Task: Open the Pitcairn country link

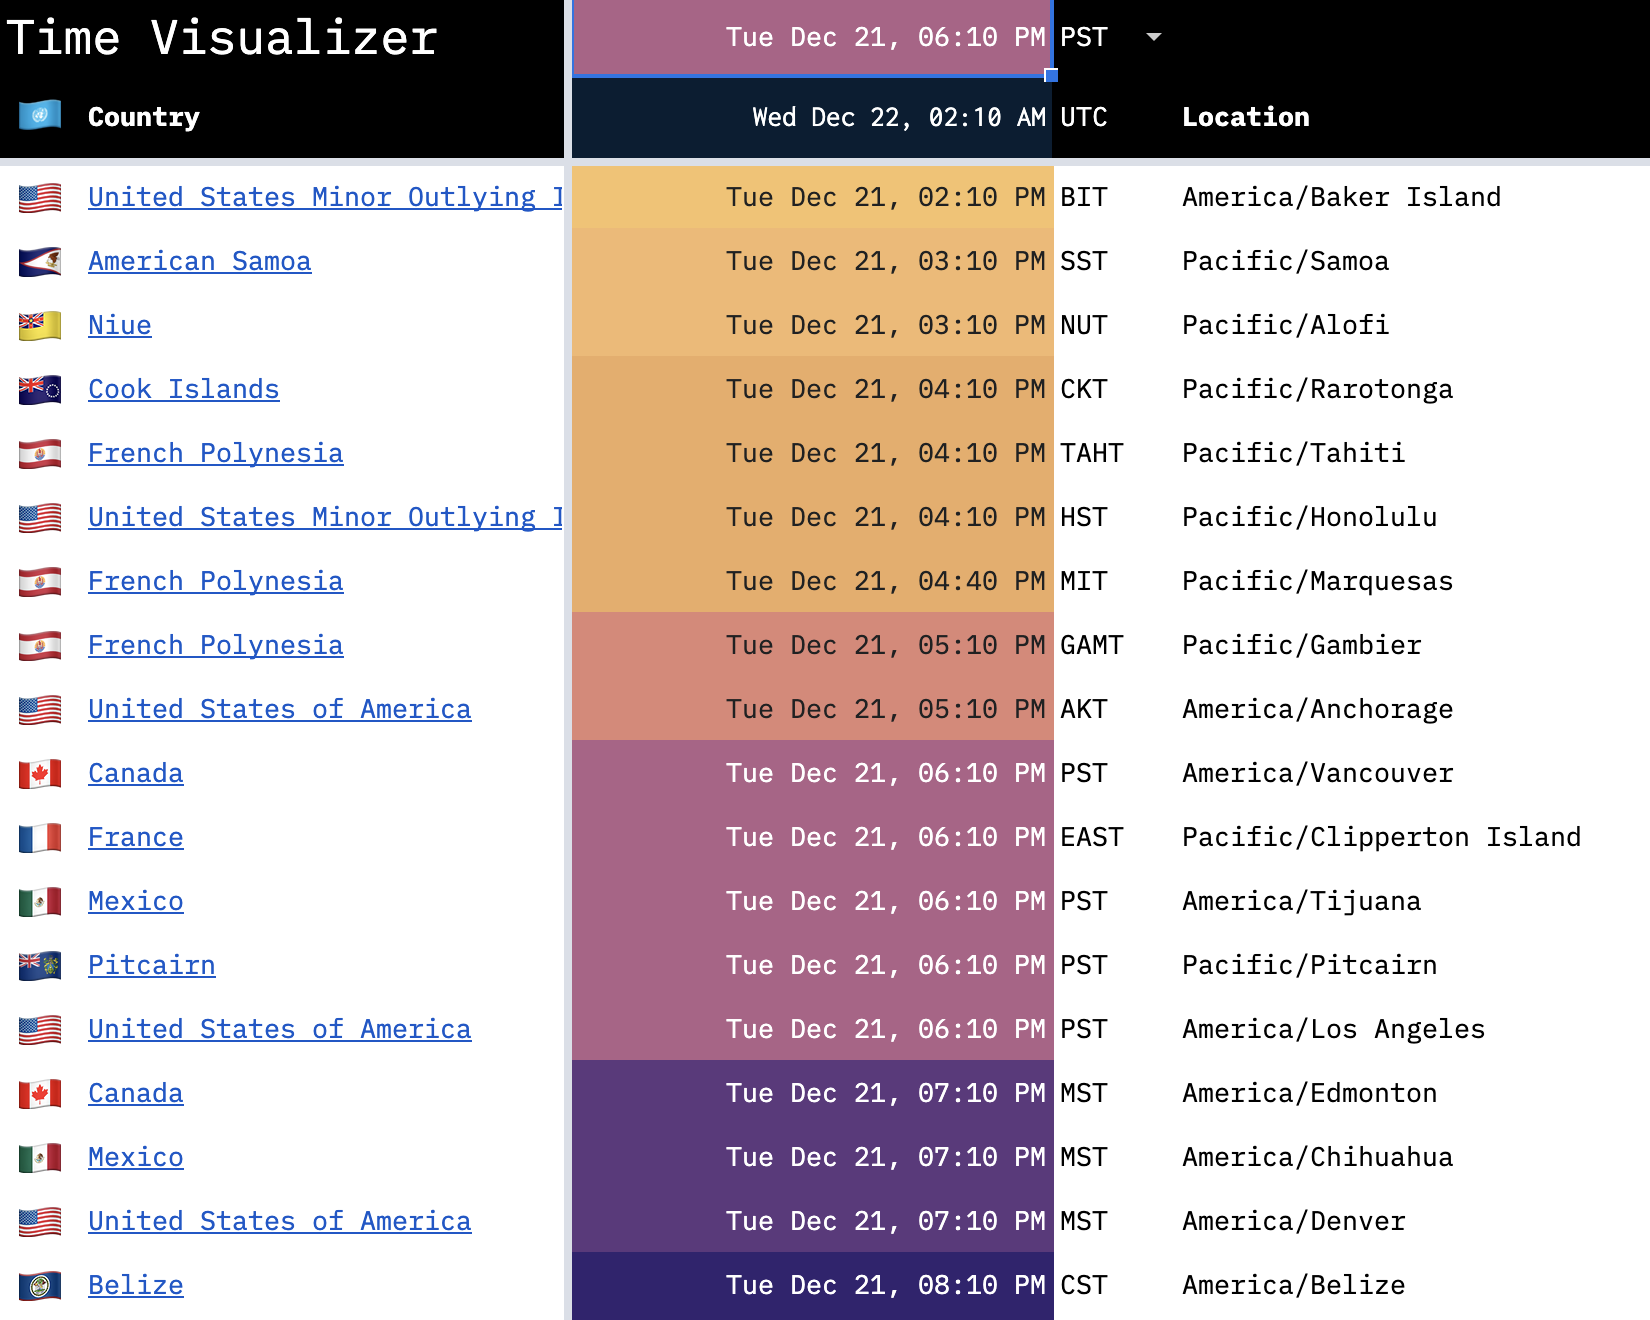Action: pyautogui.click(x=151, y=965)
